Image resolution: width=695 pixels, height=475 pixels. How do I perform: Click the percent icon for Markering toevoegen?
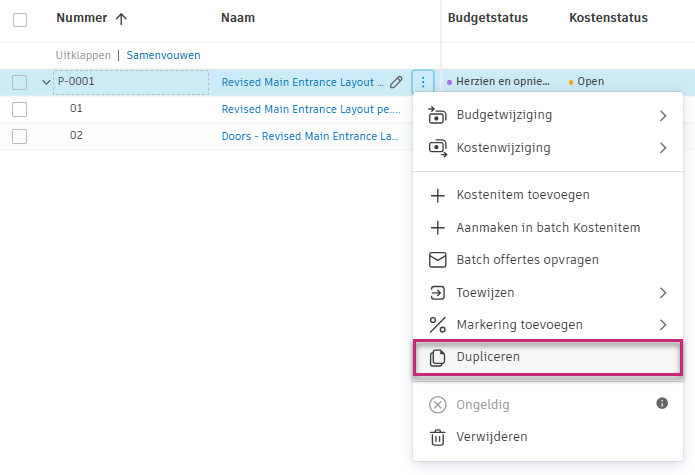[x=437, y=325]
